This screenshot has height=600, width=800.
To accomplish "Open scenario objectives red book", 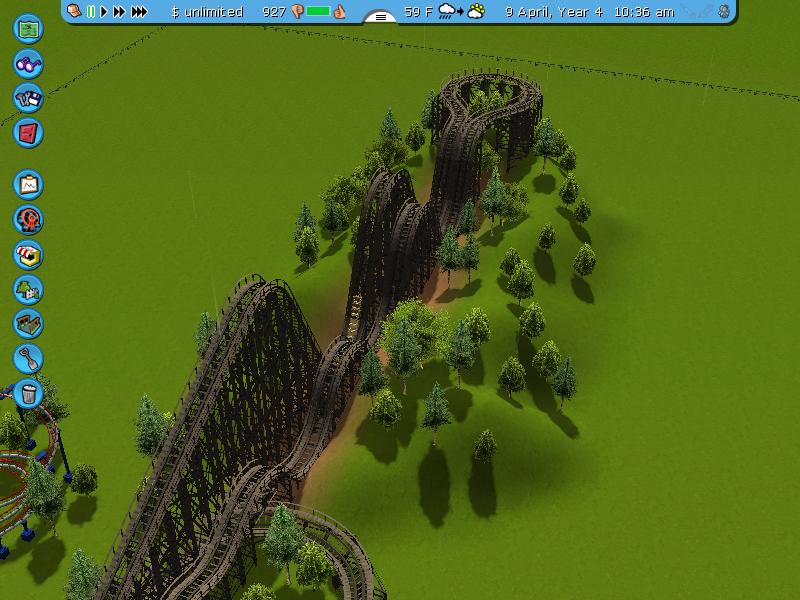I will point(28,133).
